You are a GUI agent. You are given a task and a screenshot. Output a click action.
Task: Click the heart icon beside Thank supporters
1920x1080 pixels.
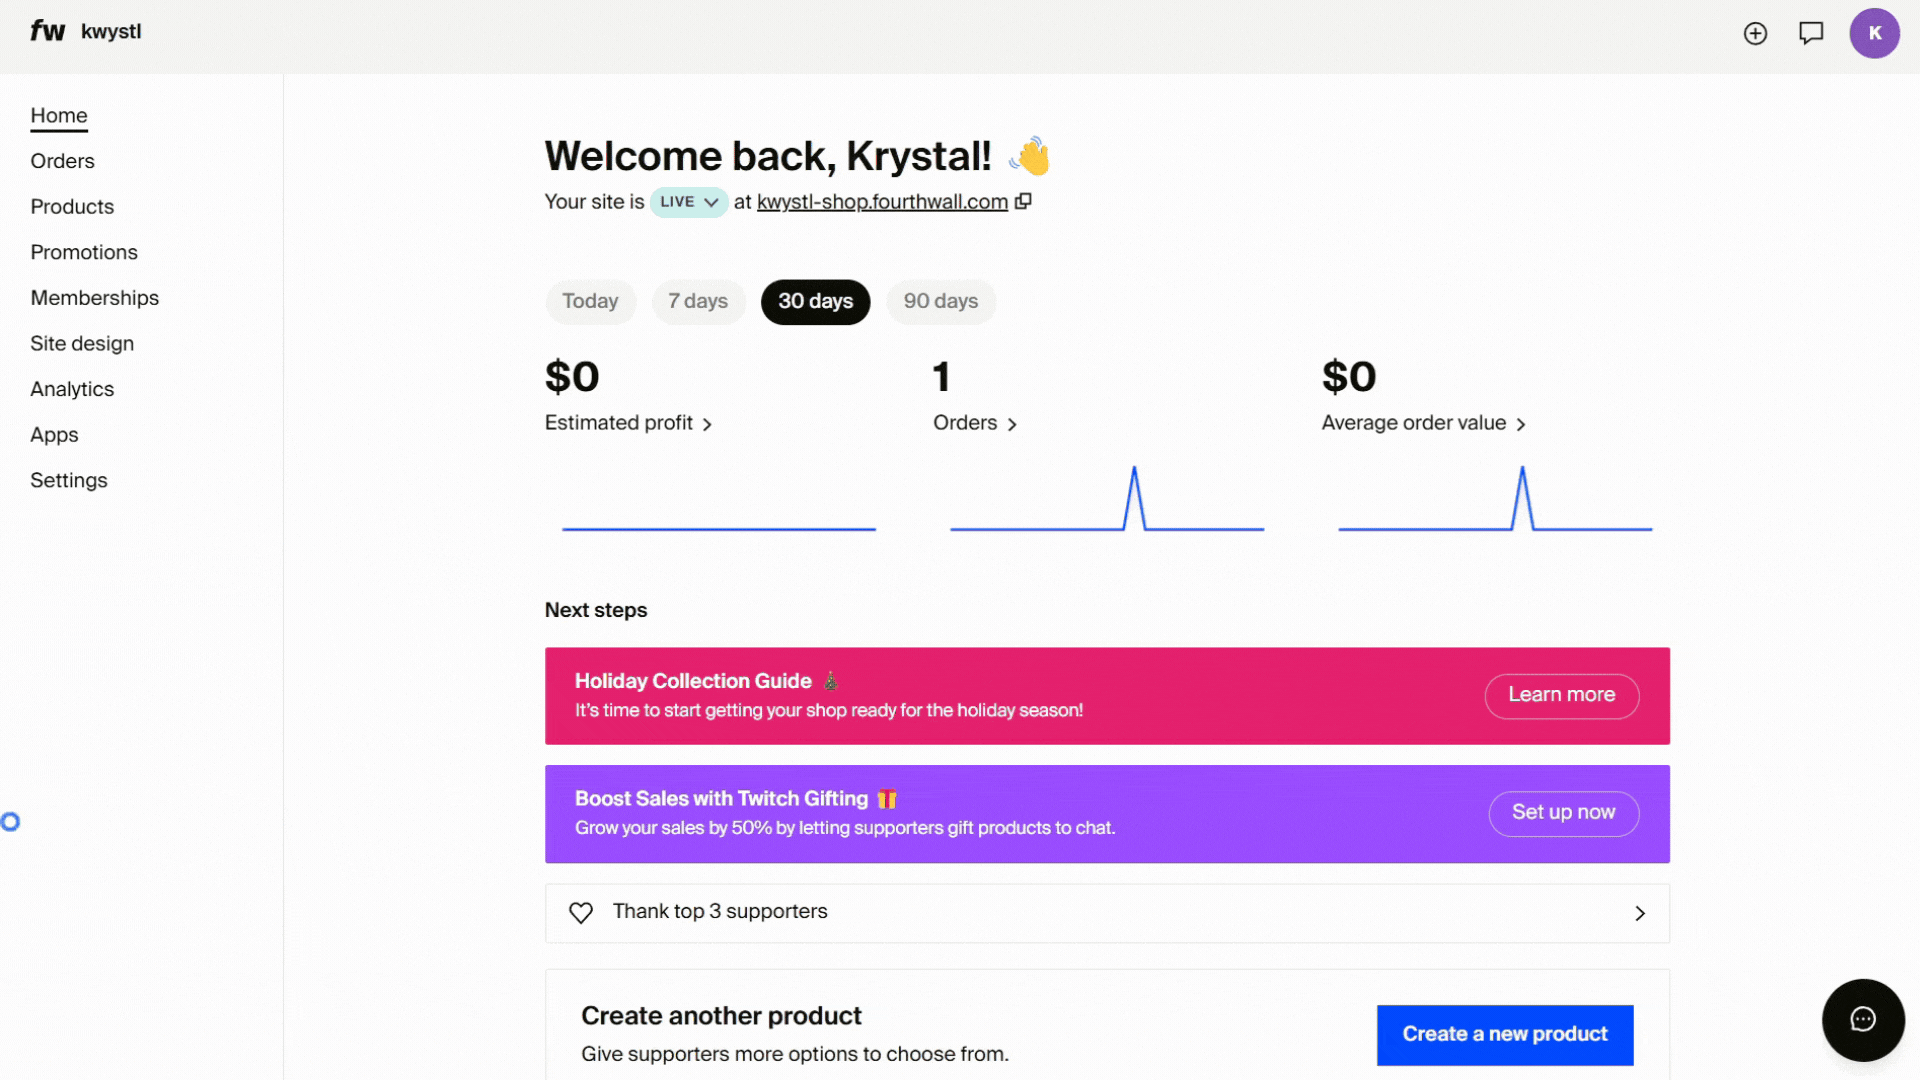581,912
